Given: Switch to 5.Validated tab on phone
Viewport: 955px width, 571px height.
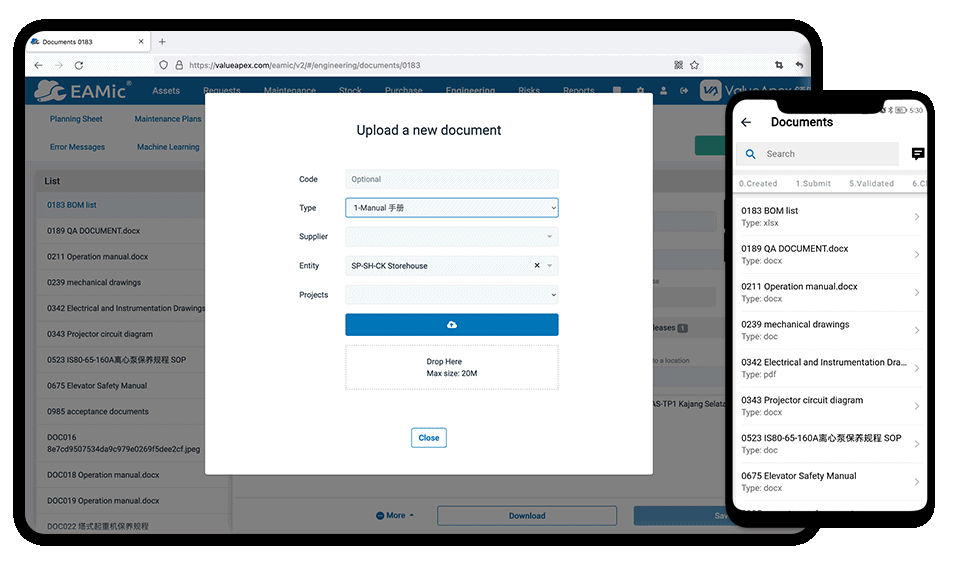Looking at the screenshot, I should coord(872,183).
